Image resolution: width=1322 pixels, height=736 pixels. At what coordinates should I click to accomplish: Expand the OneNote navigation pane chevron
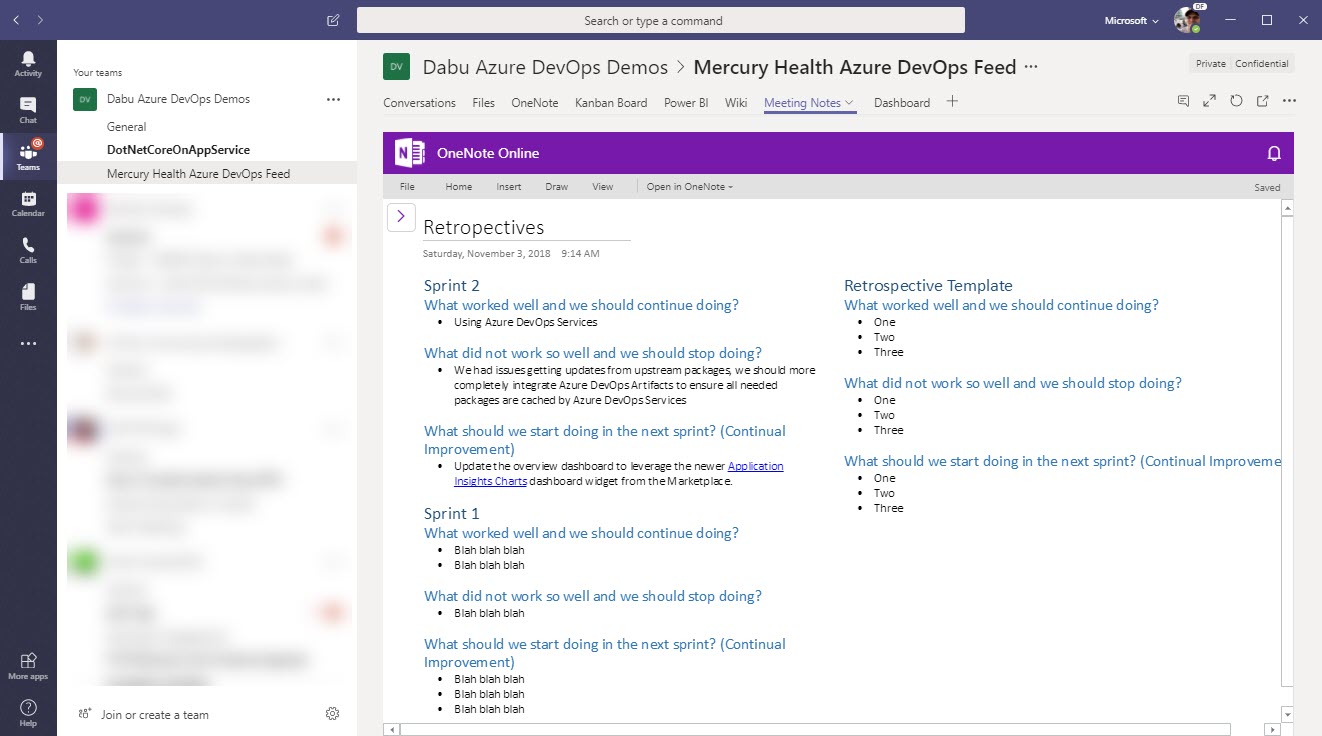(x=401, y=216)
